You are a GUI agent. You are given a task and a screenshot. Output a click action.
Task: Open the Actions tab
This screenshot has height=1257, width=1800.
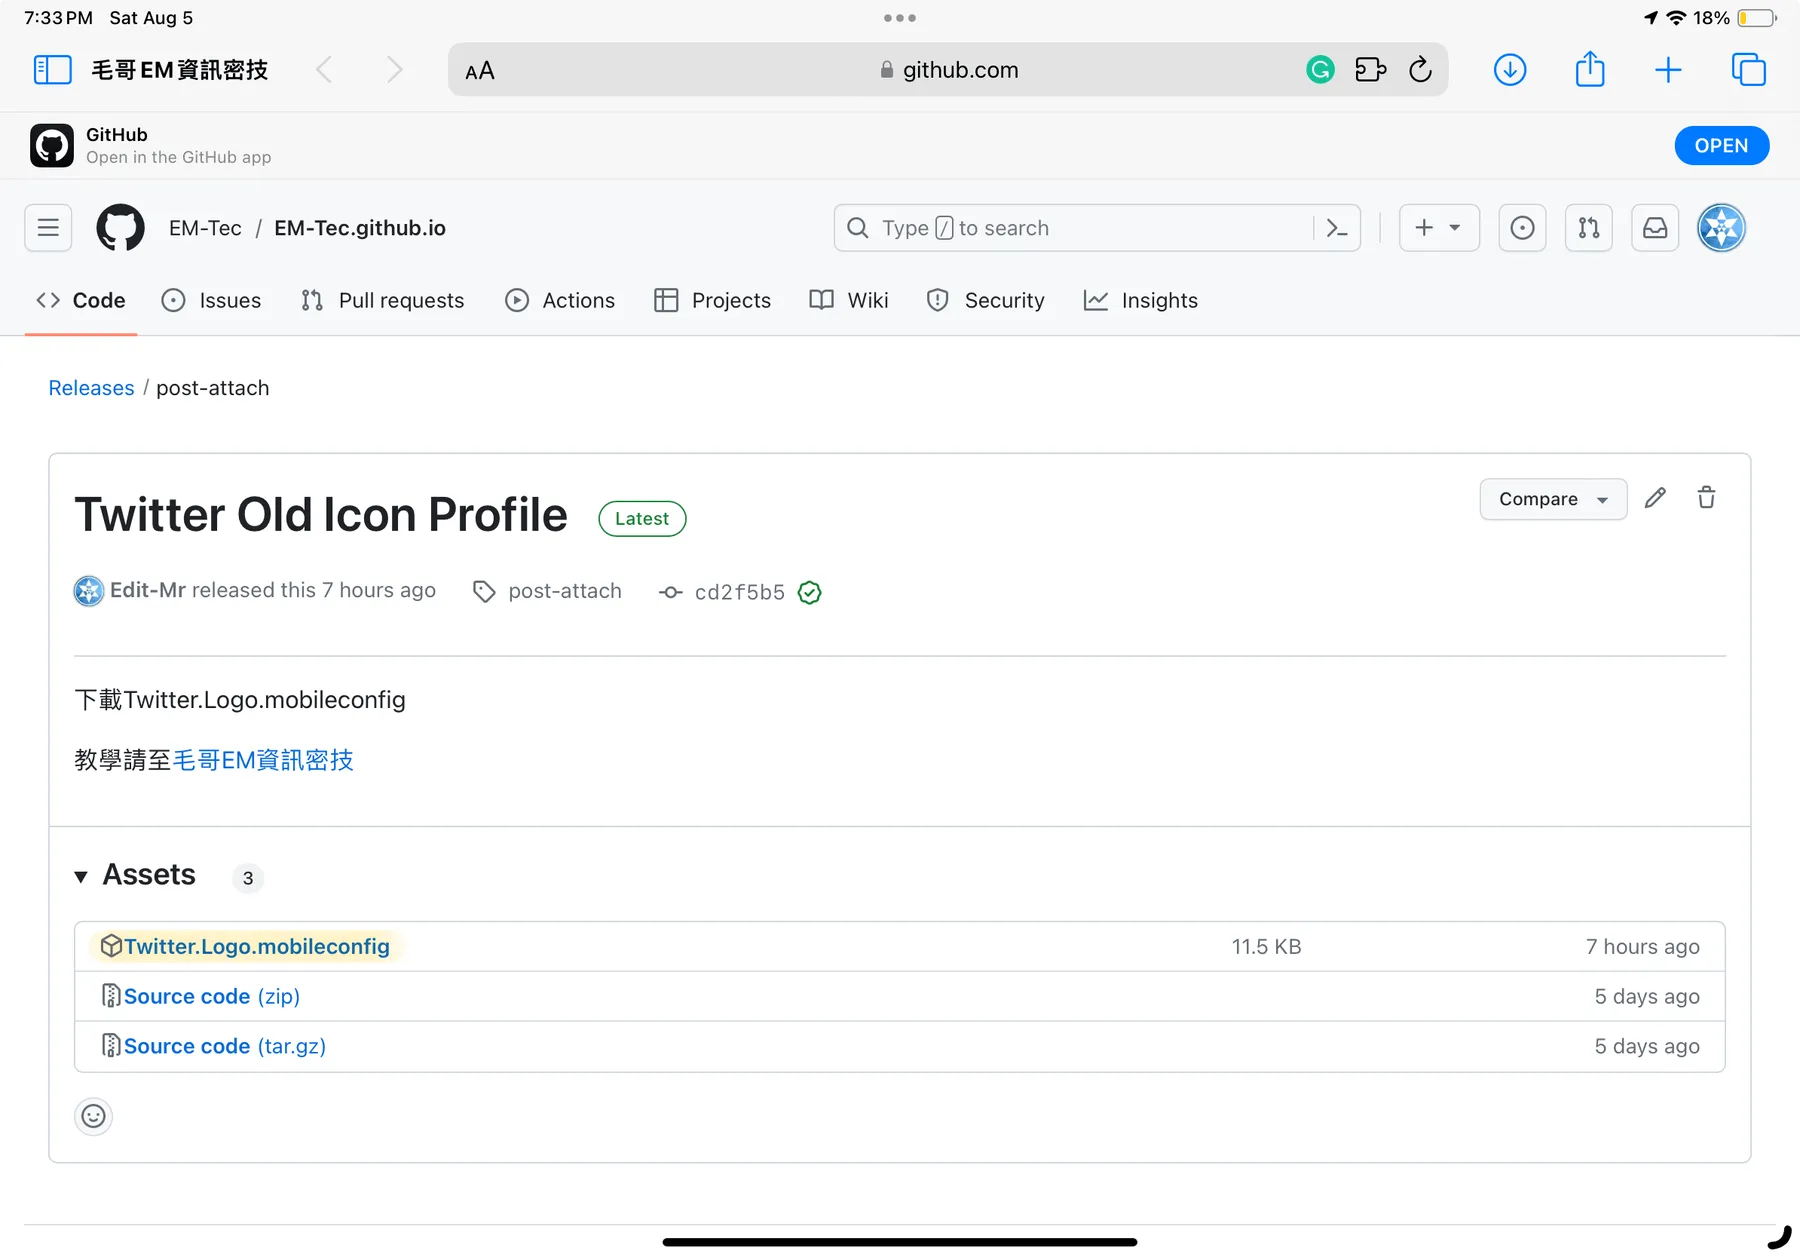560,300
